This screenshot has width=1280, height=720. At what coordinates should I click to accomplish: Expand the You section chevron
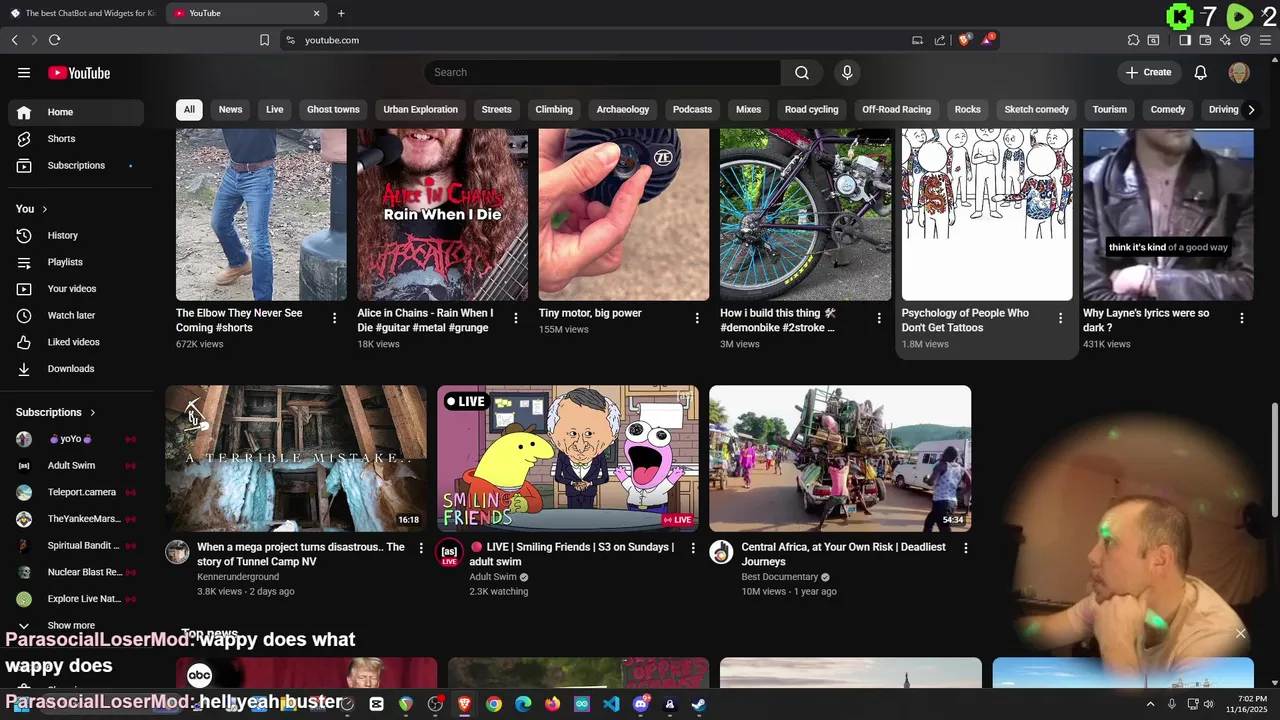click(46, 209)
